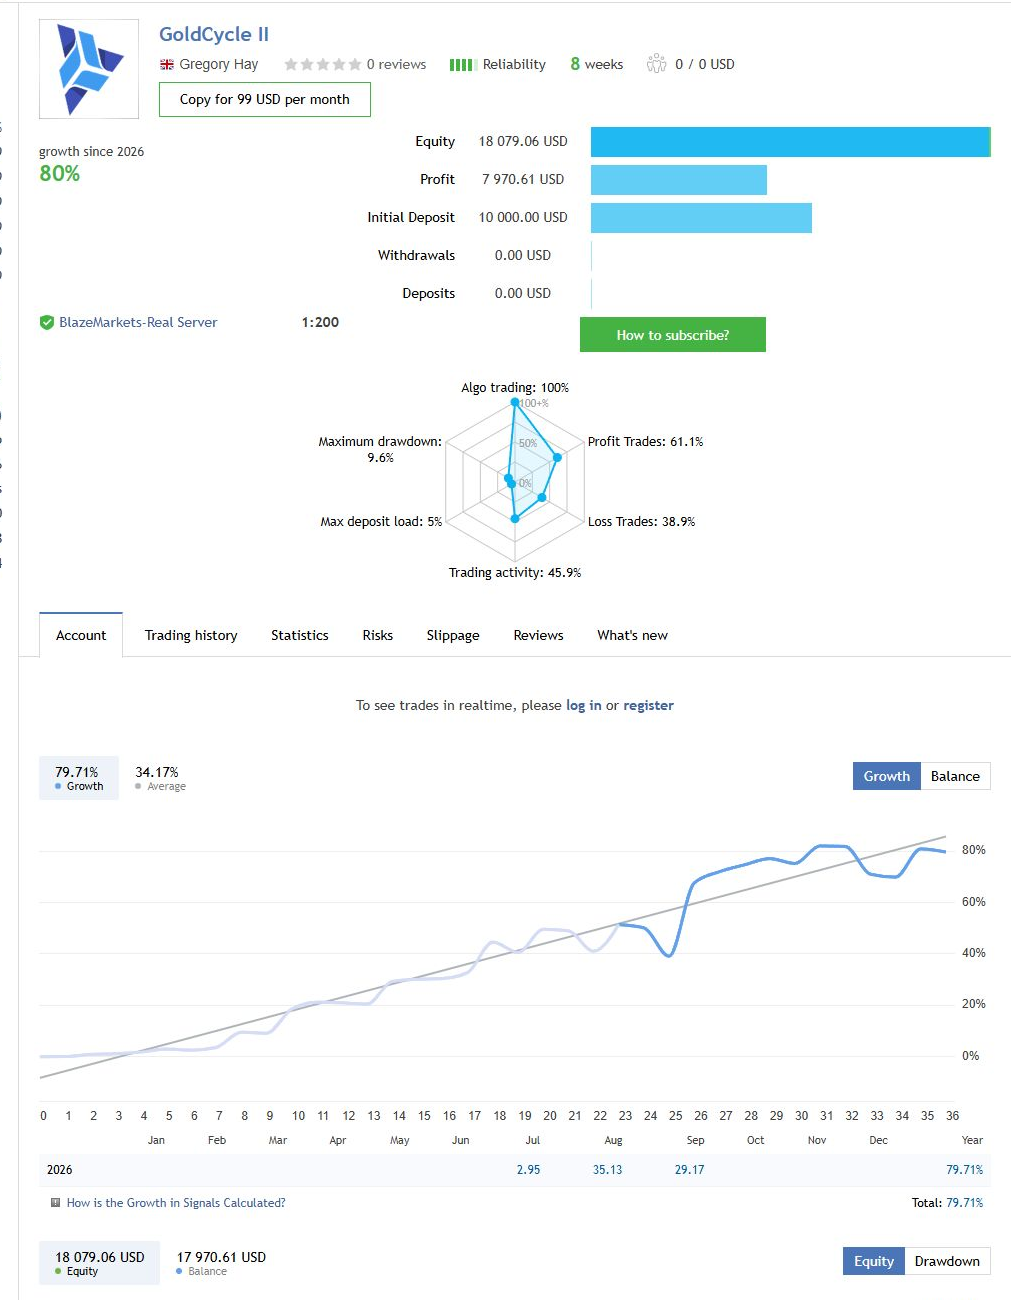The height and width of the screenshot is (1300, 1011).
Task: Switch chart to Balance view
Action: (x=955, y=776)
